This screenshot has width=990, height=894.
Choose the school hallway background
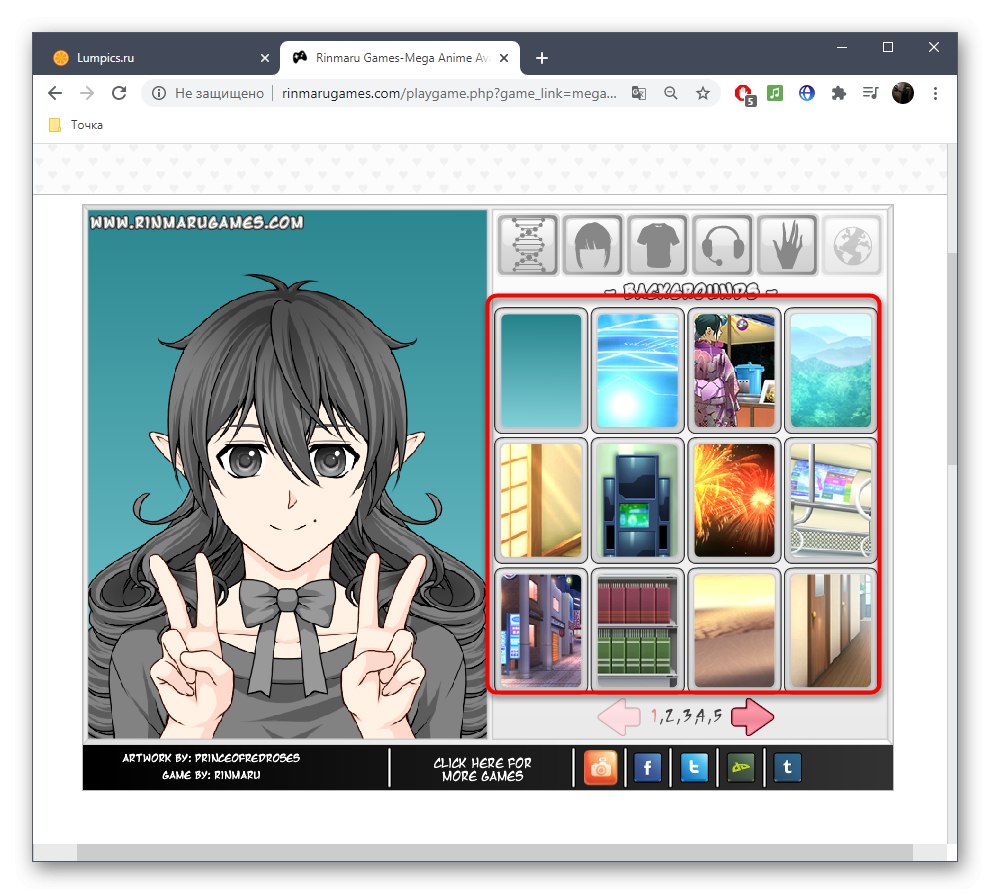[x=831, y=630]
